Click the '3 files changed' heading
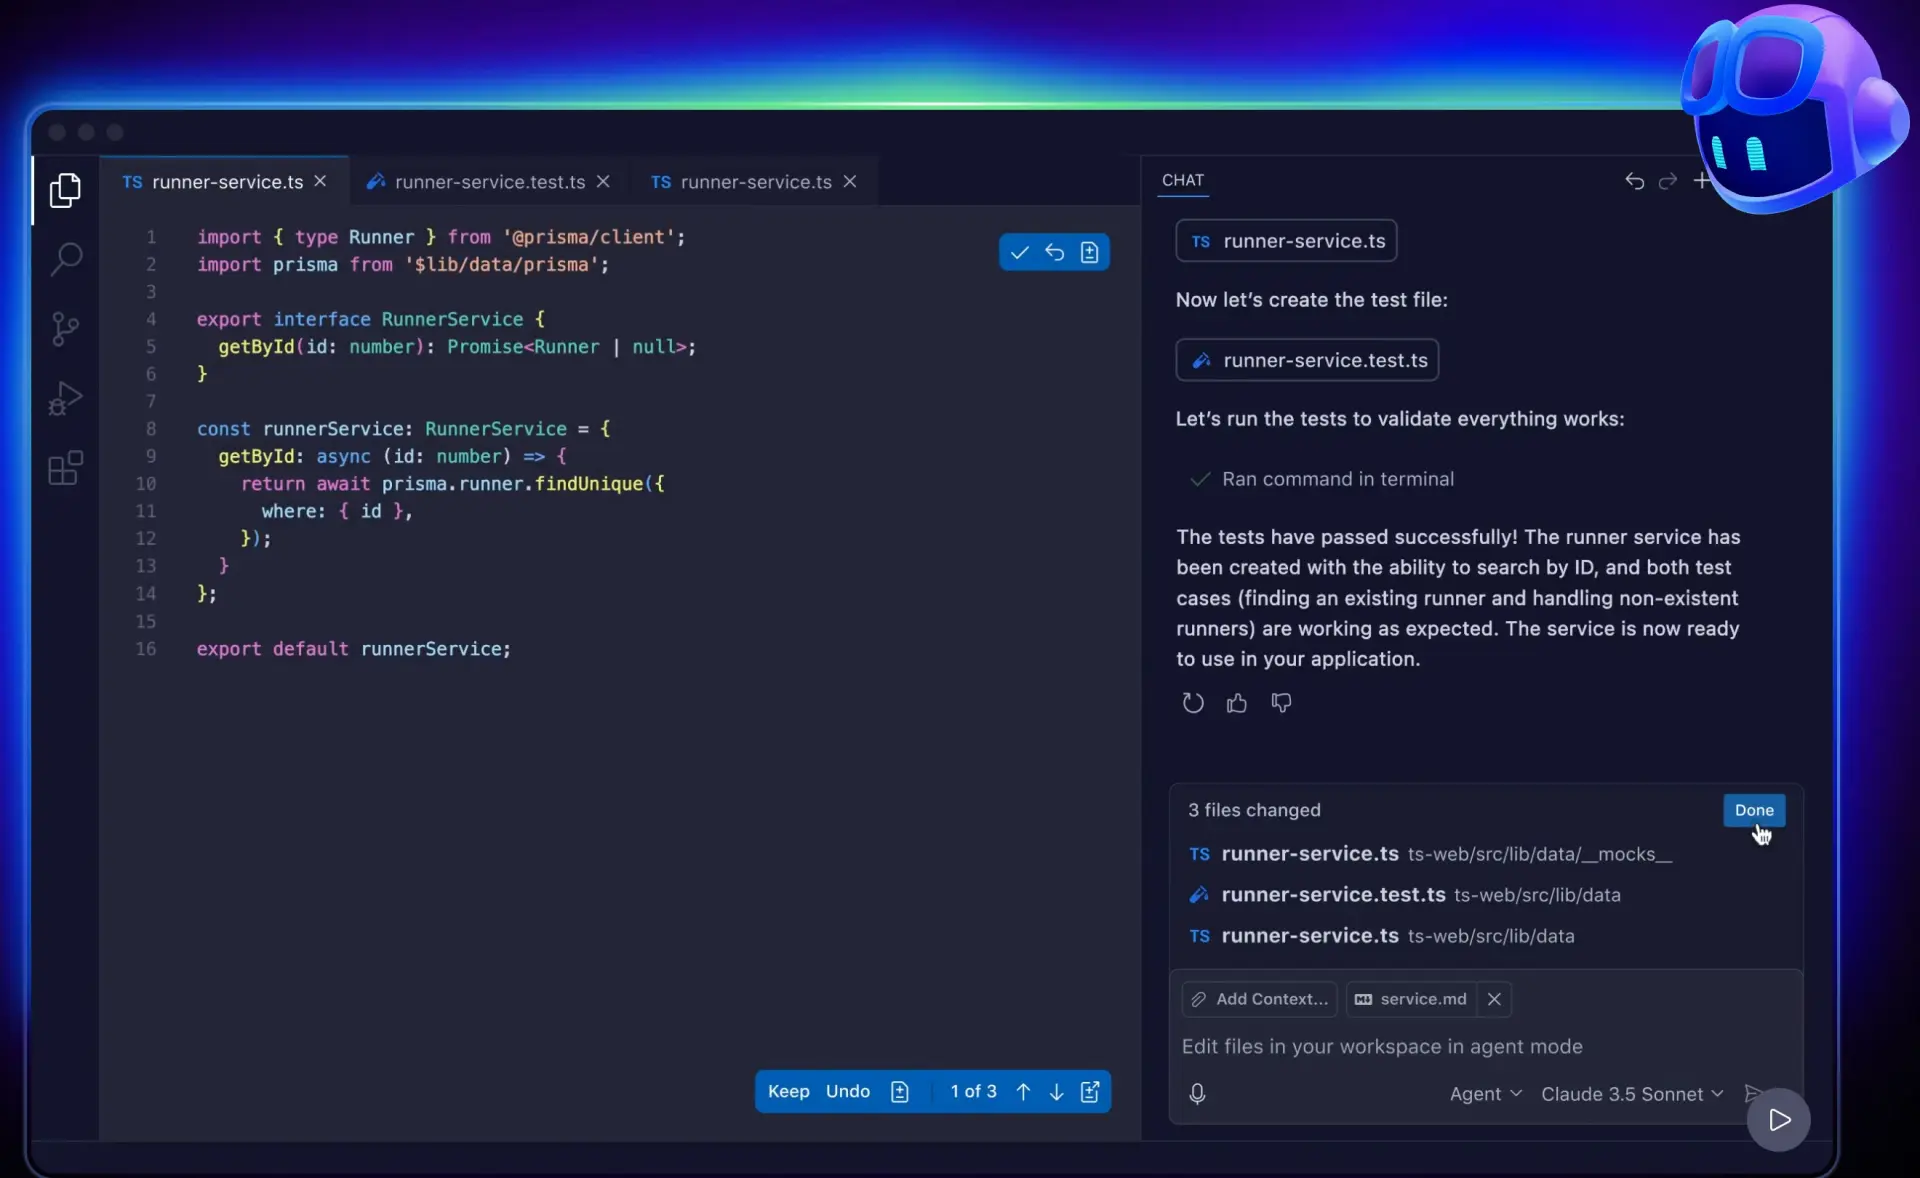Screen dimensions: 1920x1178 (x=1254, y=810)
